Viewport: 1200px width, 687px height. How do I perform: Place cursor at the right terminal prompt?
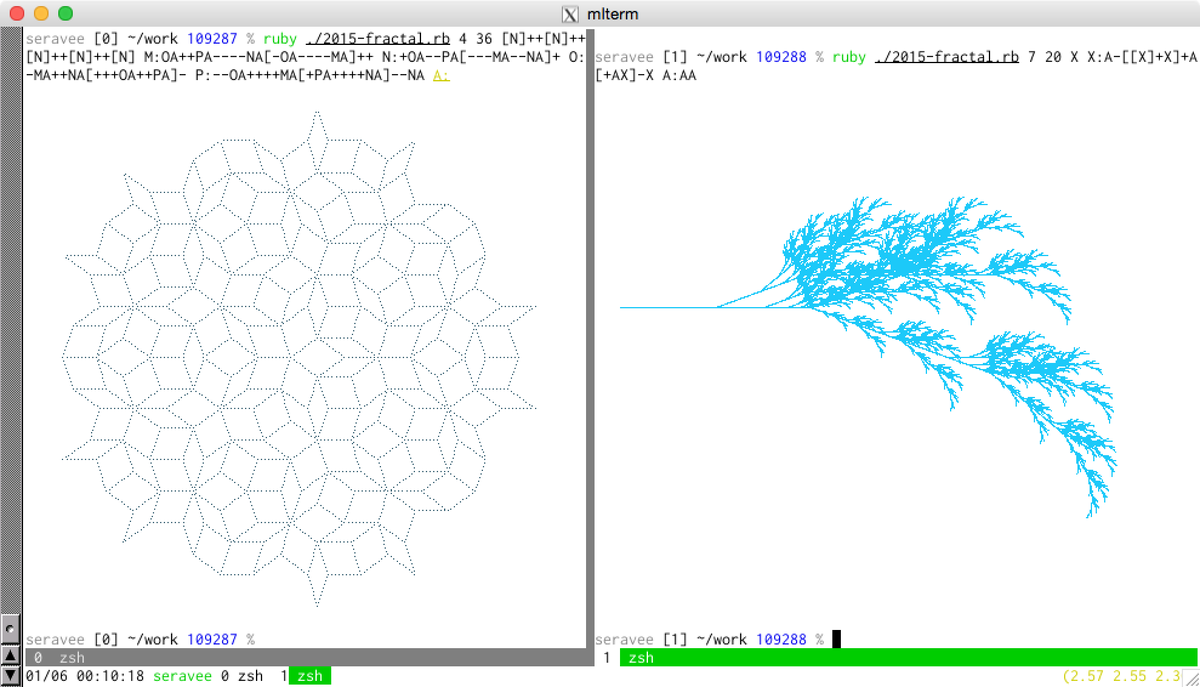point(836,637)
